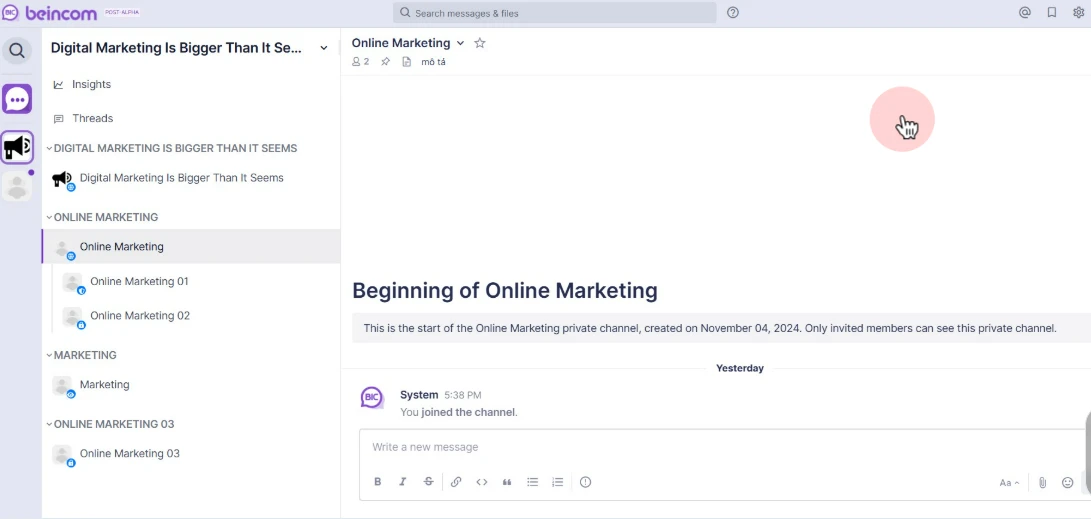Open the community name dropdown chevron
1091x519 pixels.
pos(324,48)
